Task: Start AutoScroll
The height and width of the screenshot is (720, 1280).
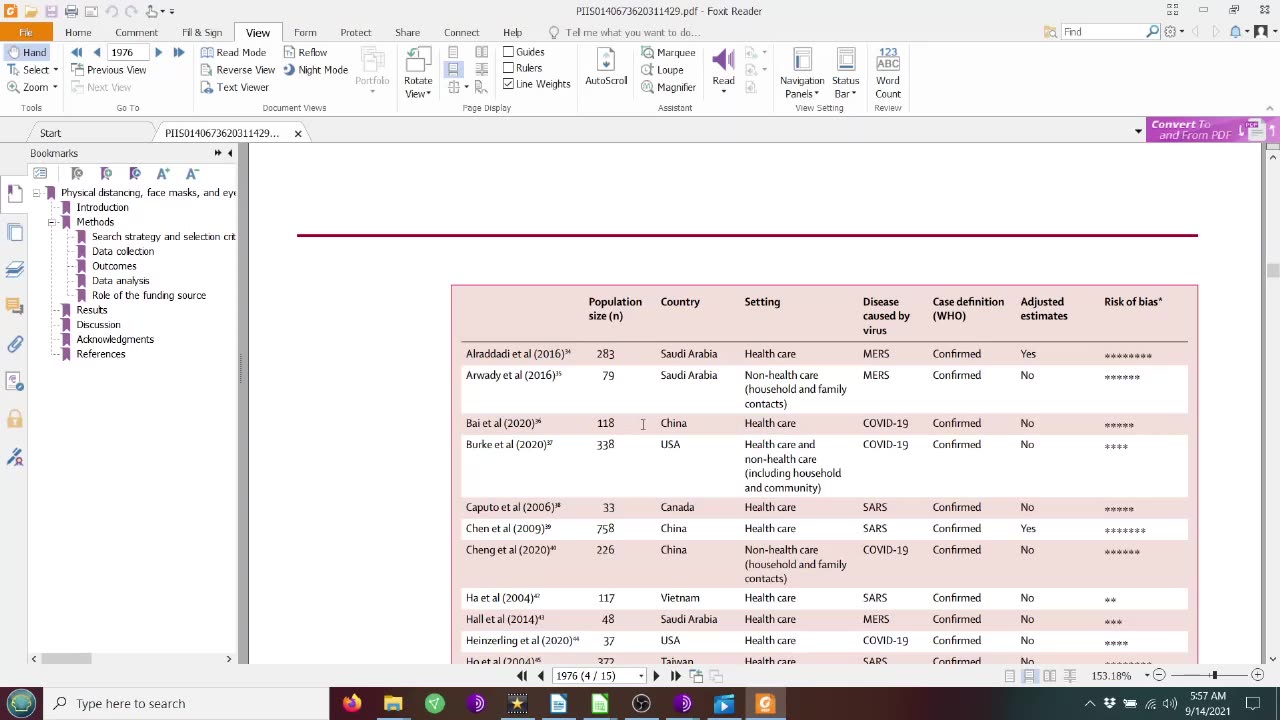Action: click(x=606, y=67)
